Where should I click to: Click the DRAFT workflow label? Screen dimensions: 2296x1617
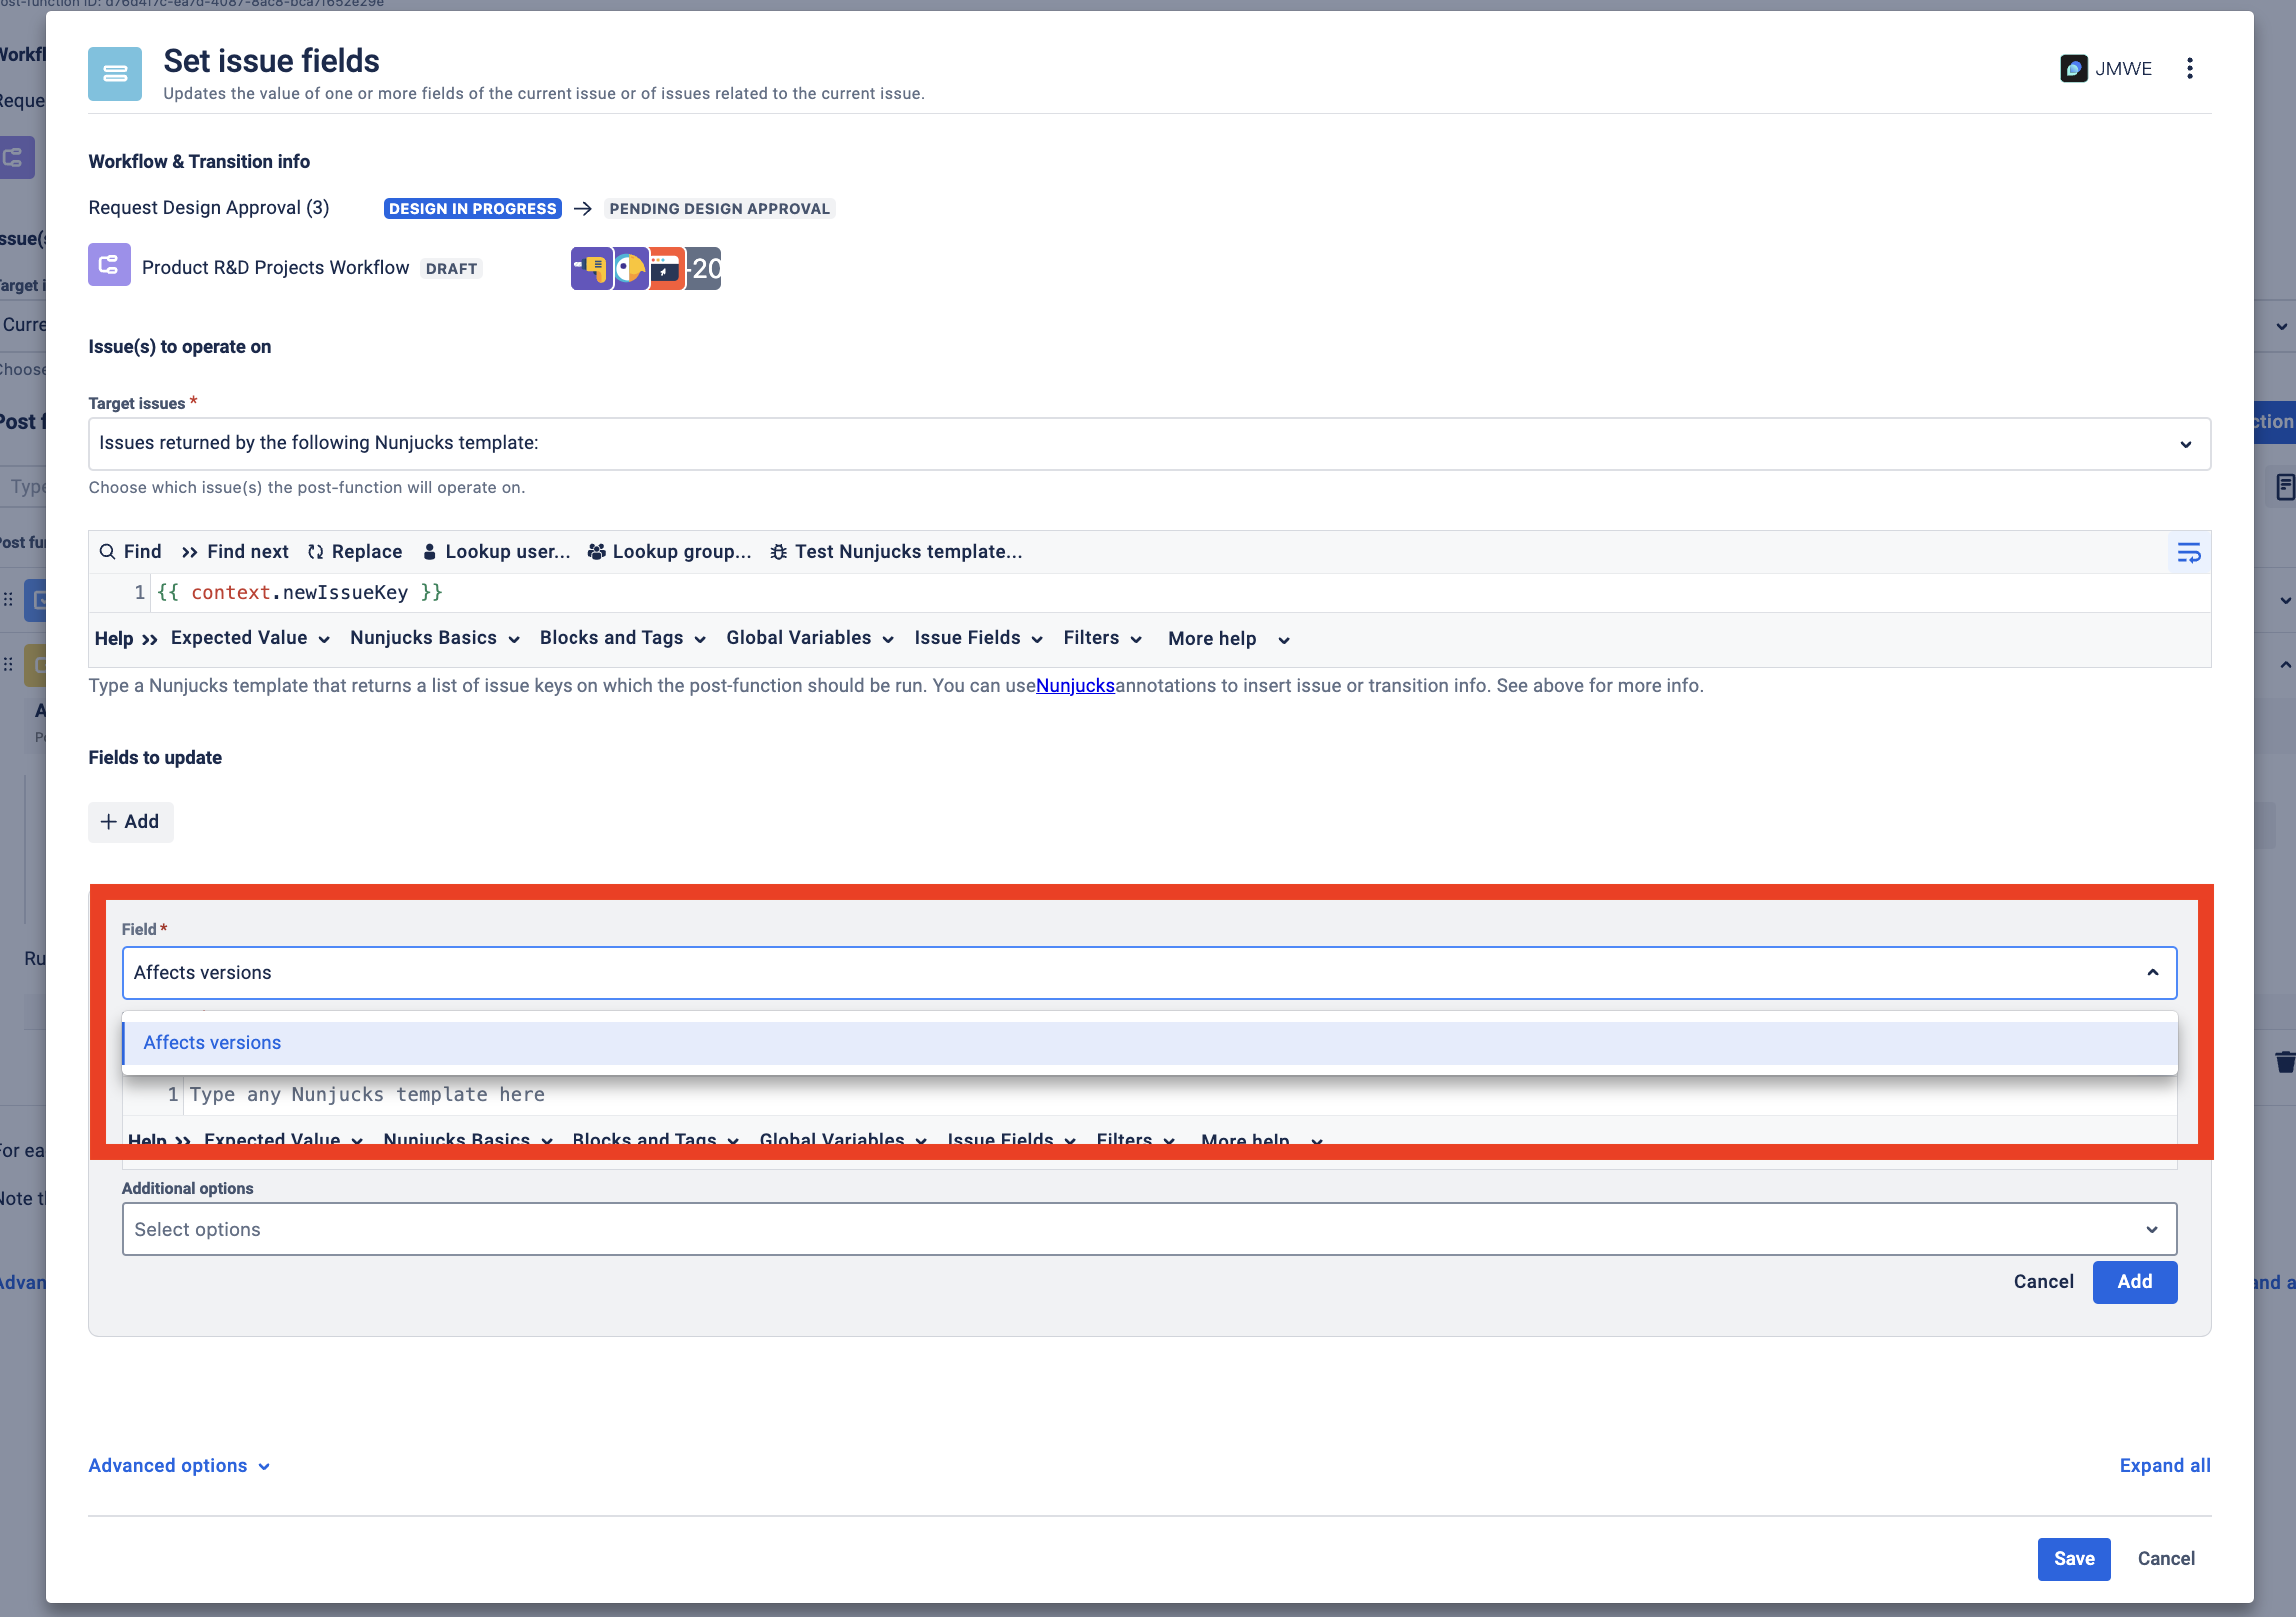[451, 268]
